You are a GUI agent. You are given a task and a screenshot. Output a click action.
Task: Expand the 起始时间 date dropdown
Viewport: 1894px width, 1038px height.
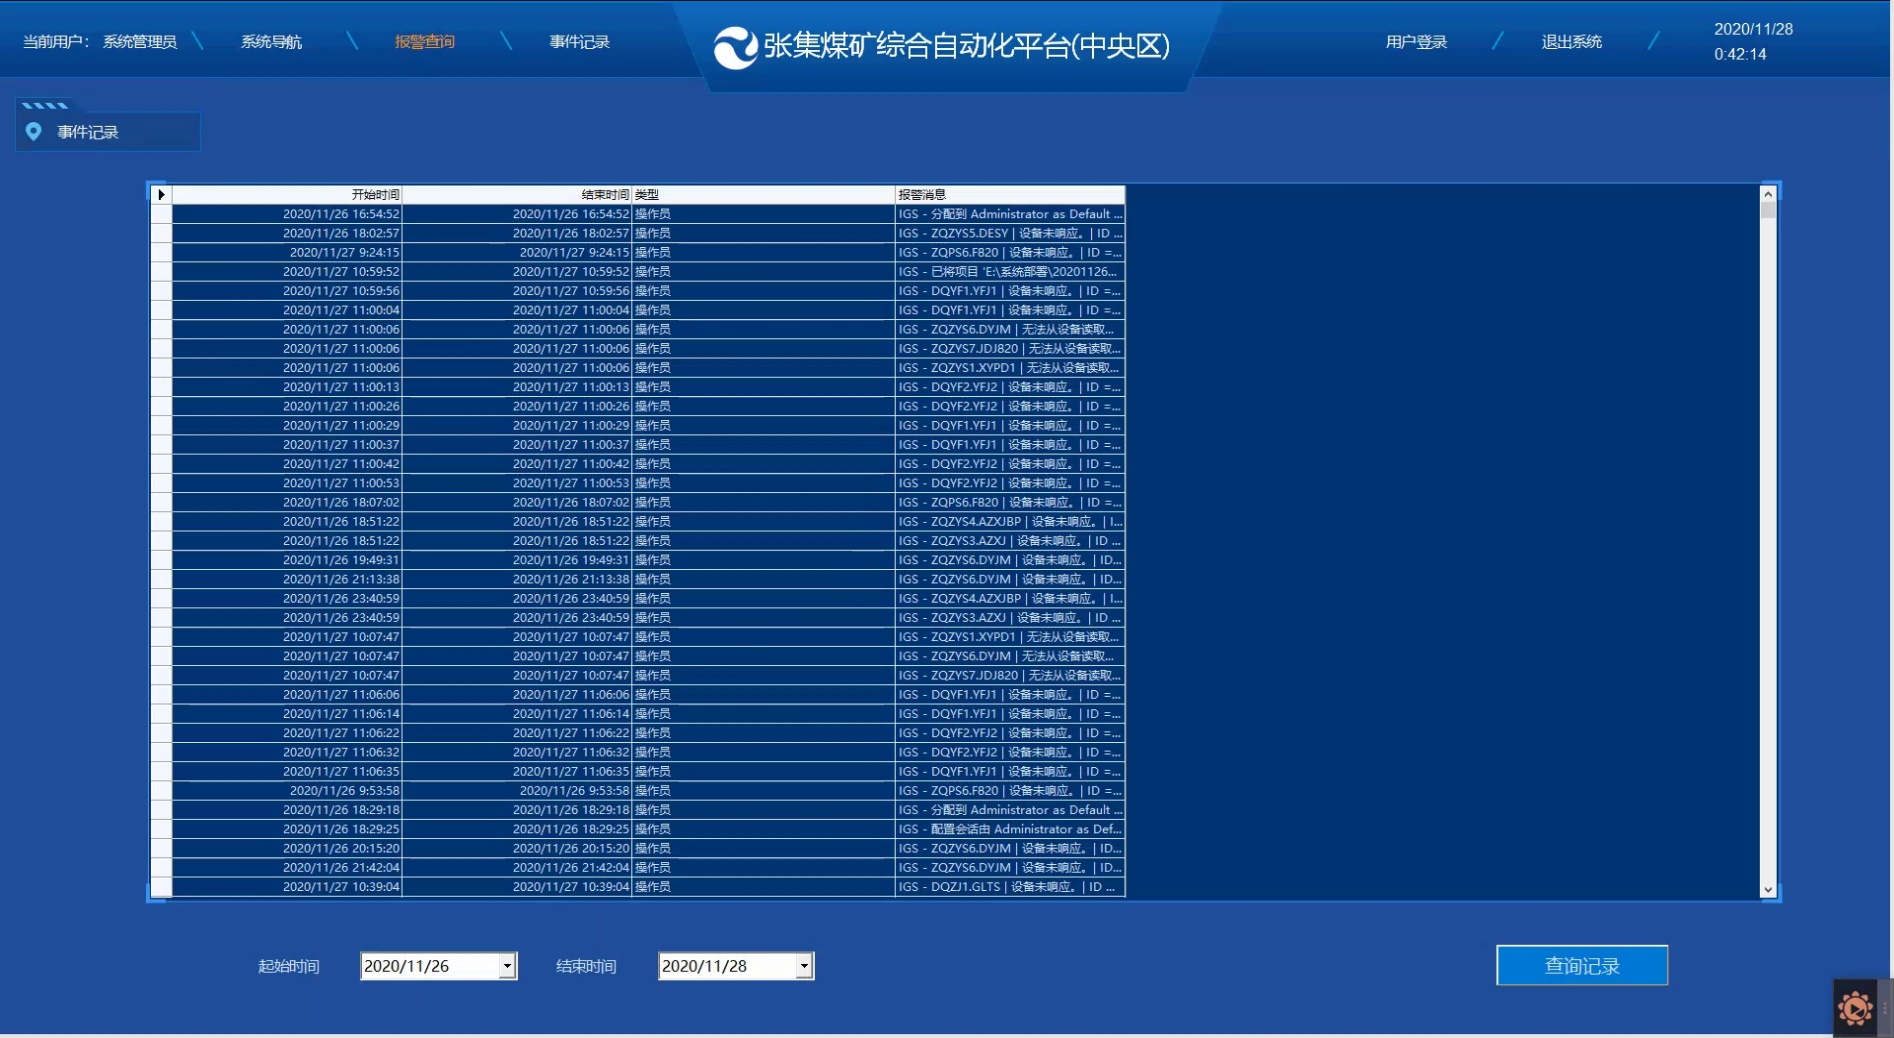pos(507,966)
